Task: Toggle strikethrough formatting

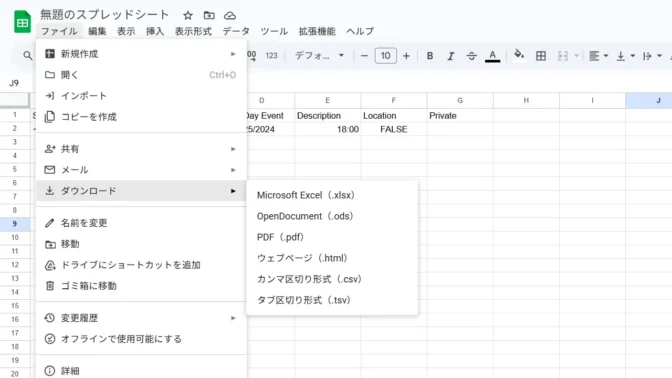Action: [471, 56]
